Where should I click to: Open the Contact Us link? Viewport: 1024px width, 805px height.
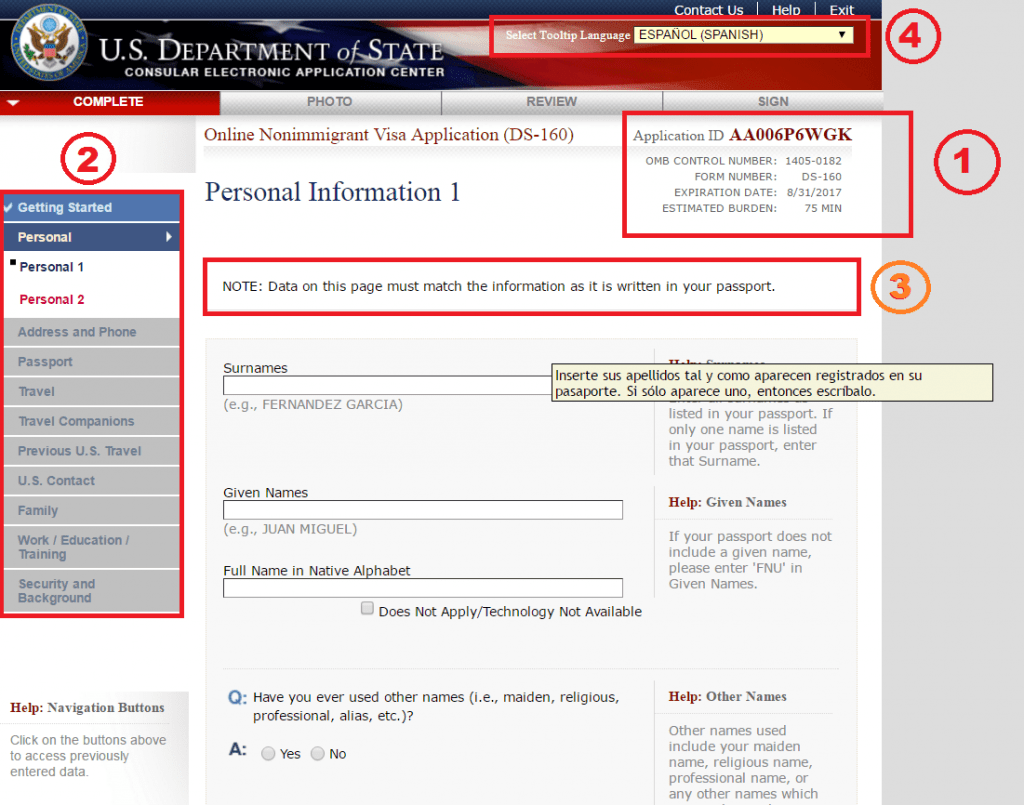coord(709,10)
